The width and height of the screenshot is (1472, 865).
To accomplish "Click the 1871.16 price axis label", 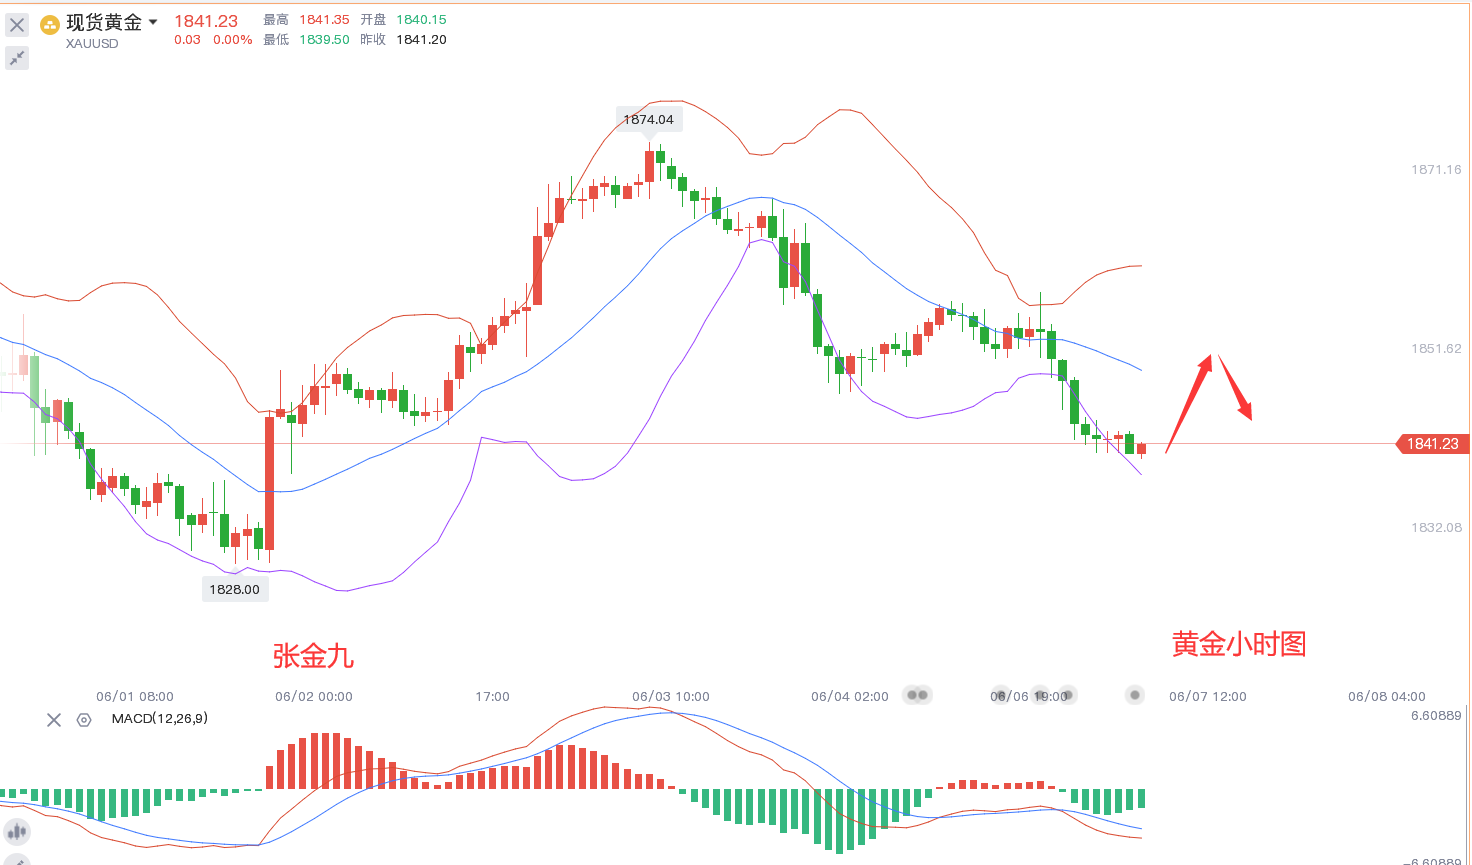I will [x=1436, y=170].
